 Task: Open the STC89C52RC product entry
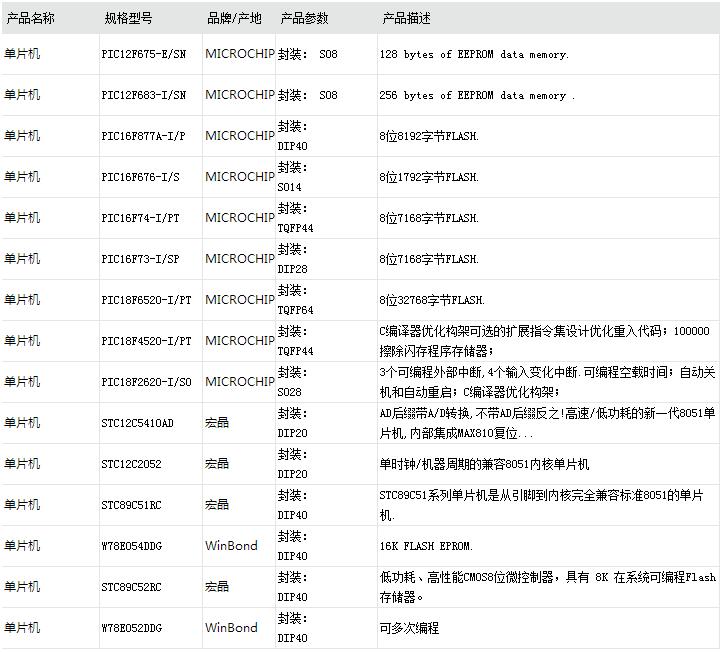131,587
